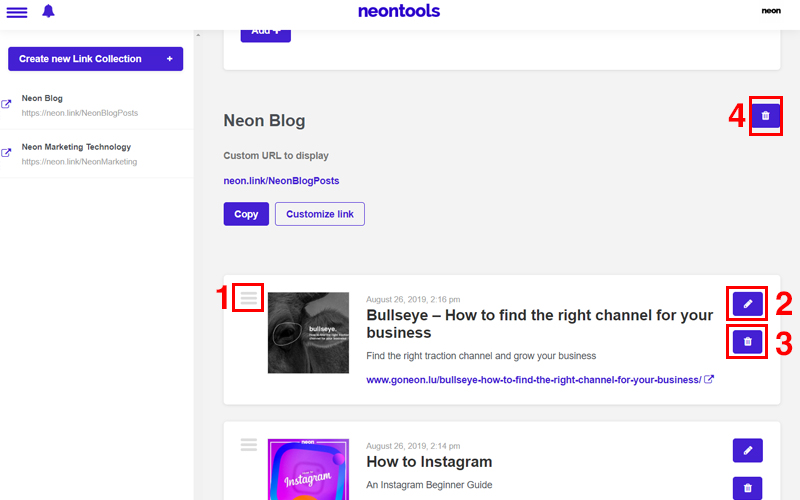Click the Neon Blog heading
The width and height of the screenshot is (800, 500).
point(264,120)
